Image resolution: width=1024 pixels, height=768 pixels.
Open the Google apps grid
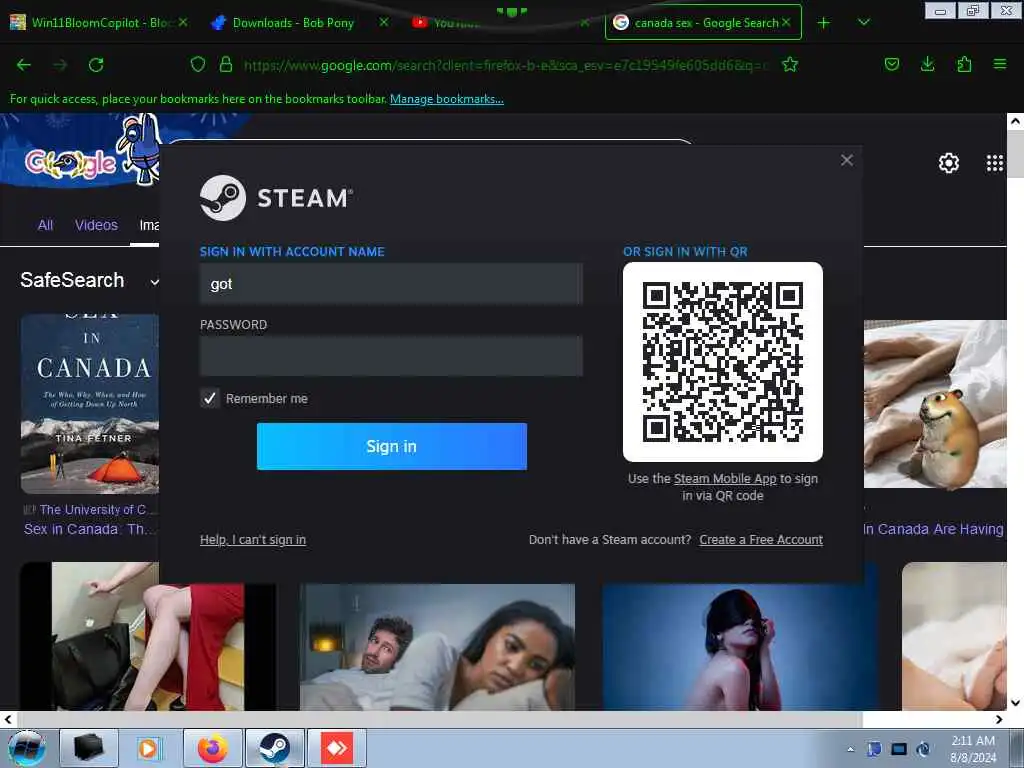click(x=995, y=163)
